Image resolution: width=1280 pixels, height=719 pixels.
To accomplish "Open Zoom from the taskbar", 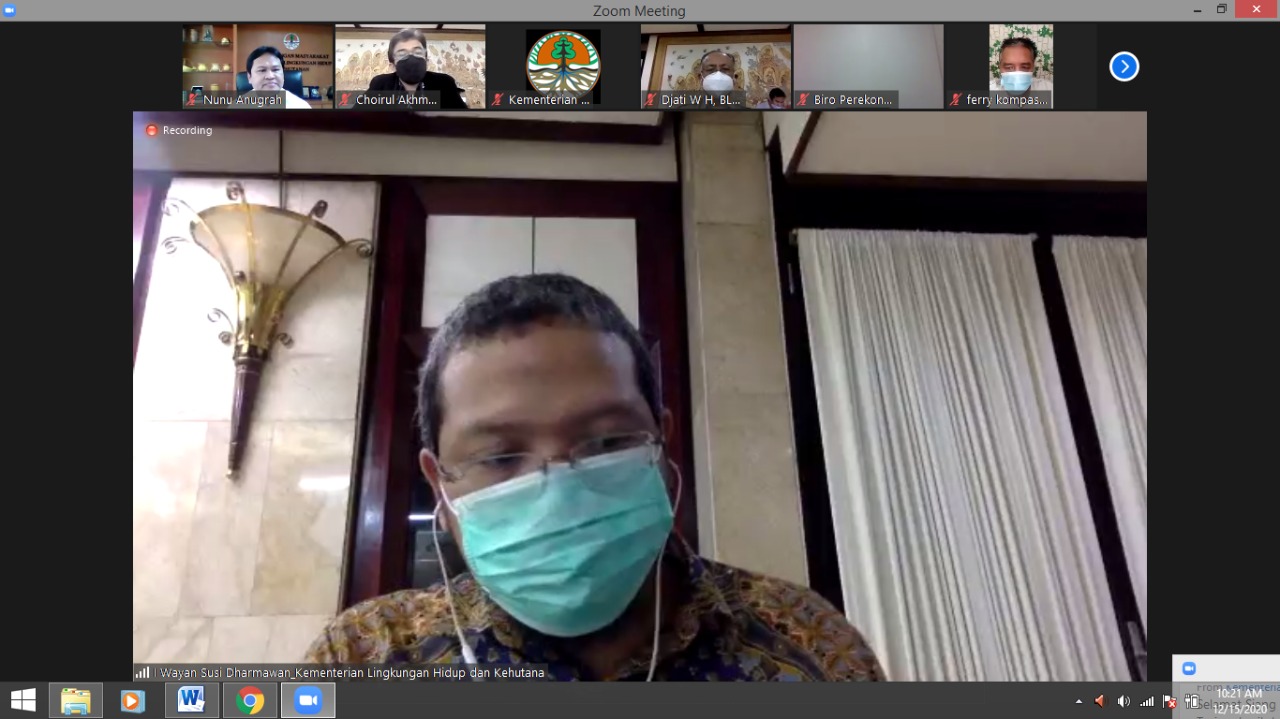I will pos(308,700).
